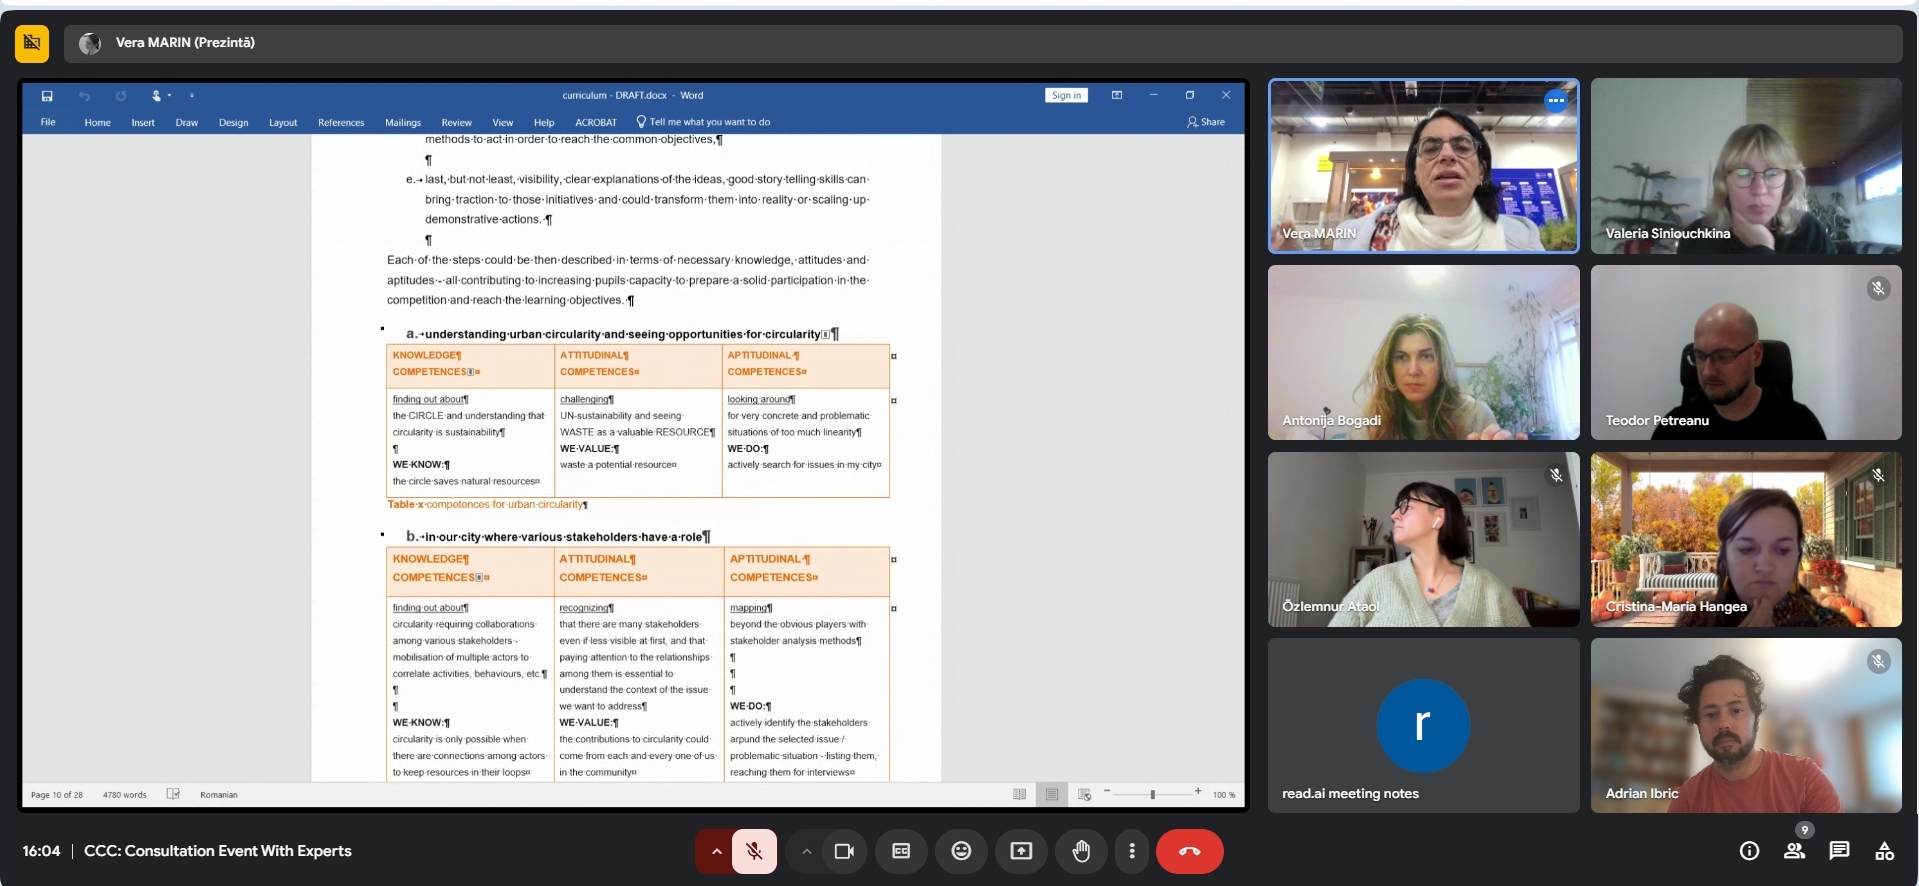Turn on closed captions

tap(901, 851)
